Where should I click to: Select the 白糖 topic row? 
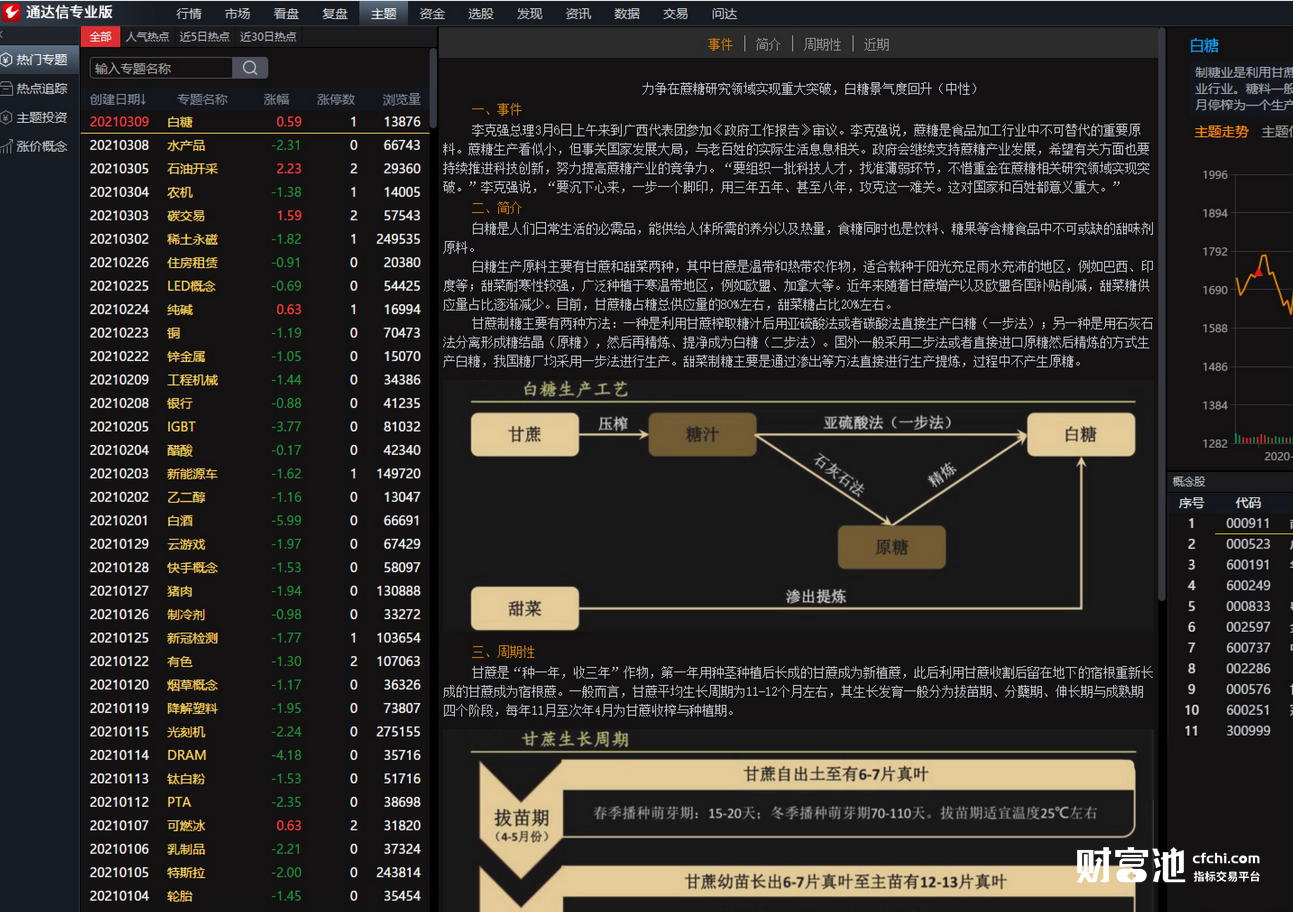[x=255, y=122]
